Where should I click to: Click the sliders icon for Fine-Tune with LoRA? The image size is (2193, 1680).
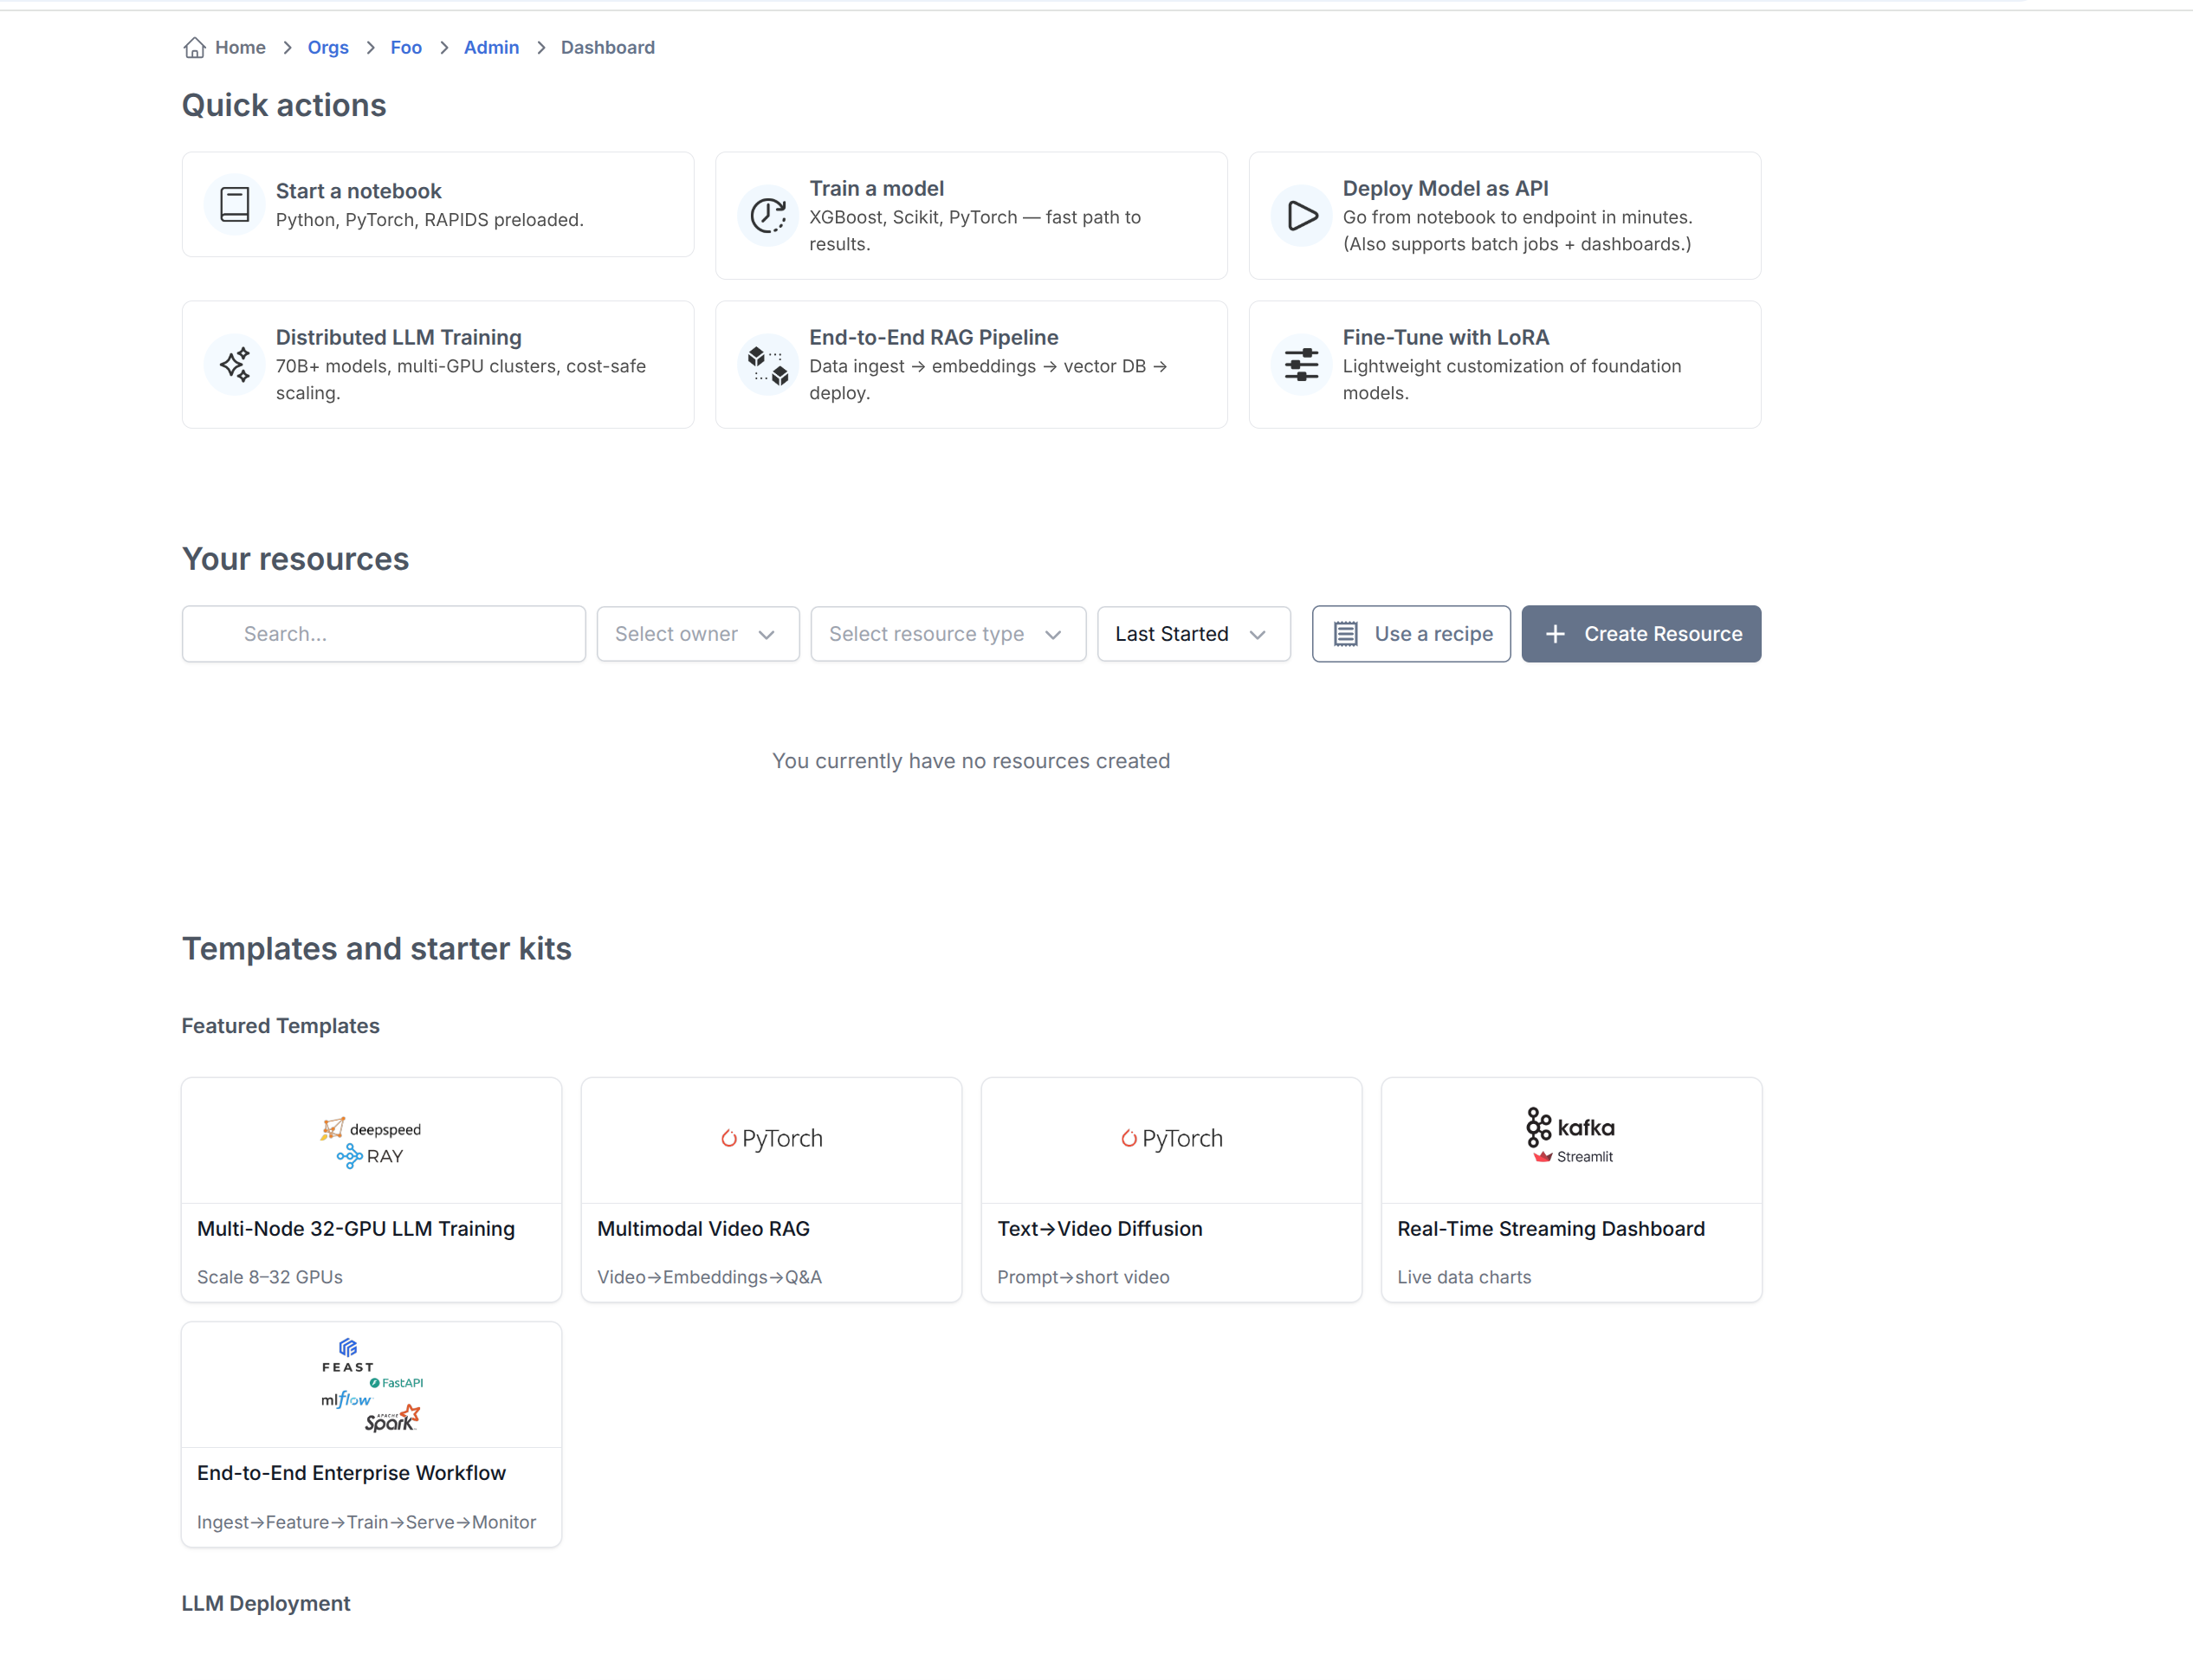pos(1301,365)
